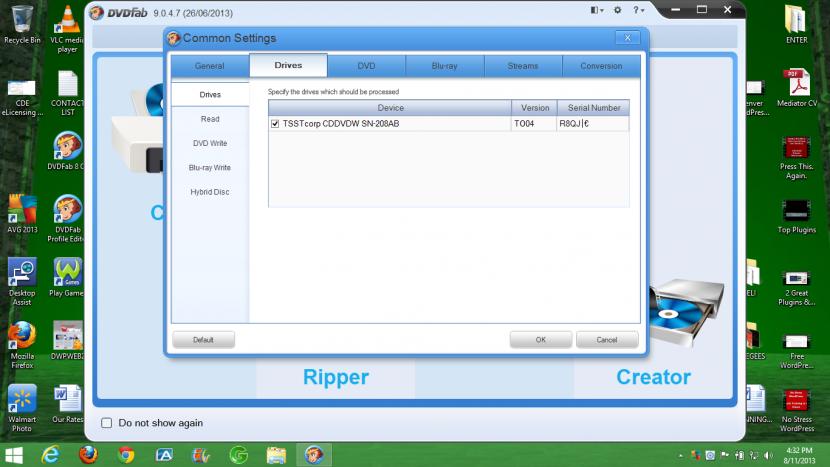This screenshot has height=467, width=830.
Task: Open ENTER folder on desktop
Action: [796, 25]
